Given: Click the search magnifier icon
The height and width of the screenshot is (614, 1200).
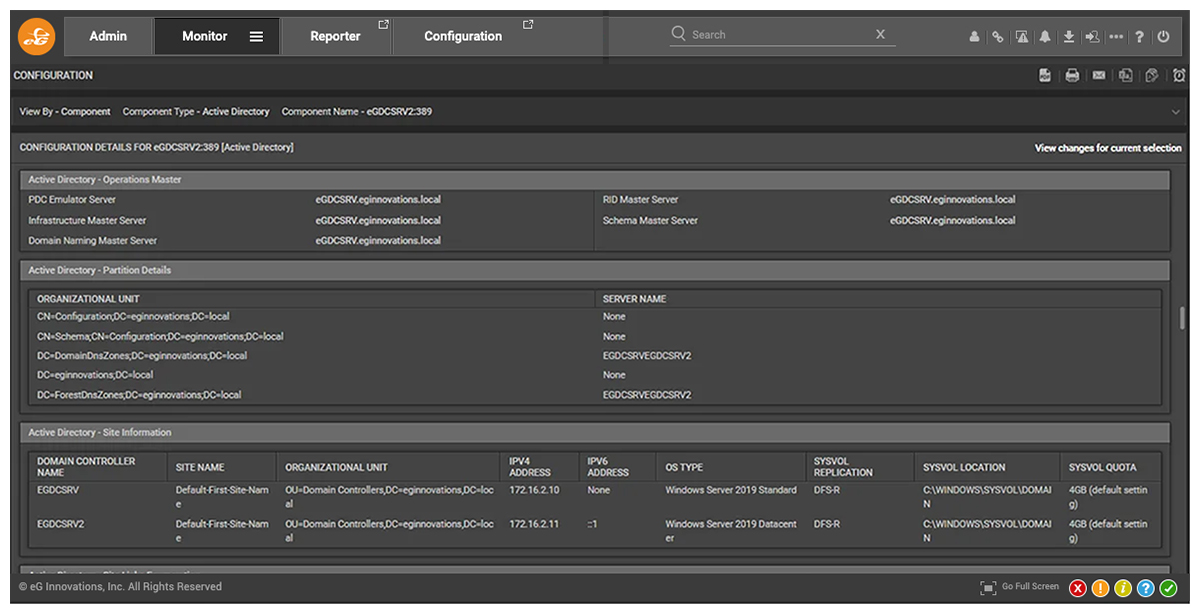Looking at the screenshot, I should coord(679,33).
